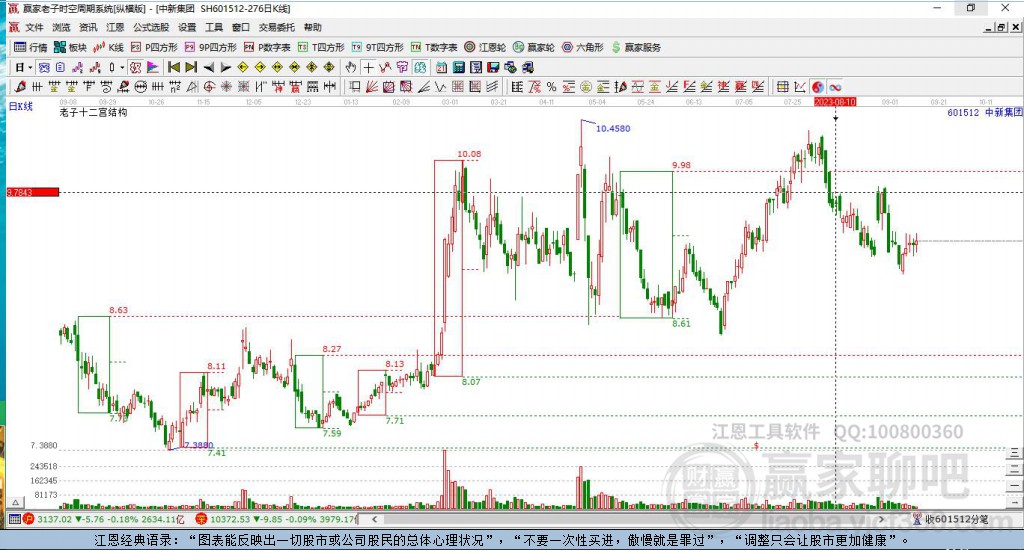Open the 文件 menu
This screenshot has height=550, width=1024.
[x=34, y=27]
